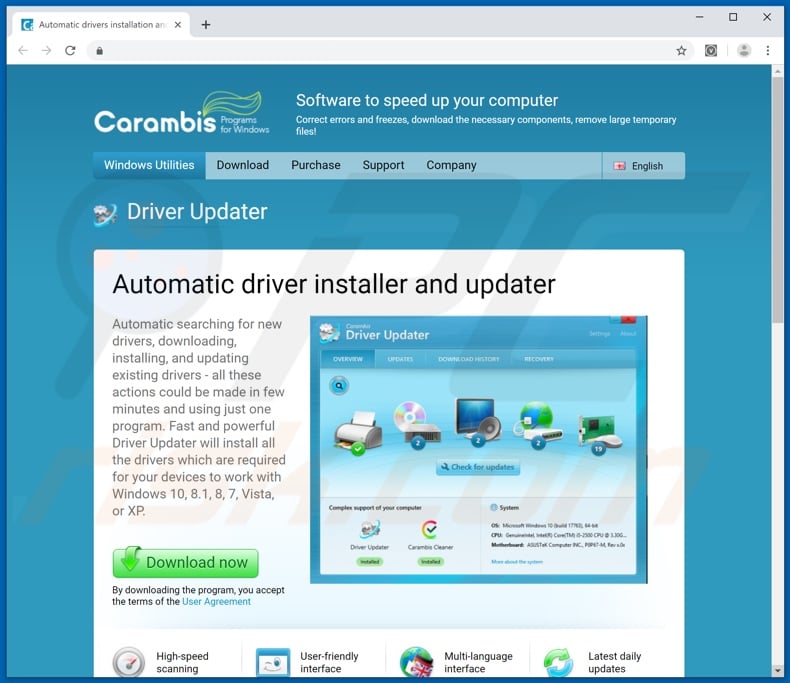Image resolution: width=790 pixels, height=683 pixels.
Task: Open the user profile avatar
Action: (x=744, y=50)
